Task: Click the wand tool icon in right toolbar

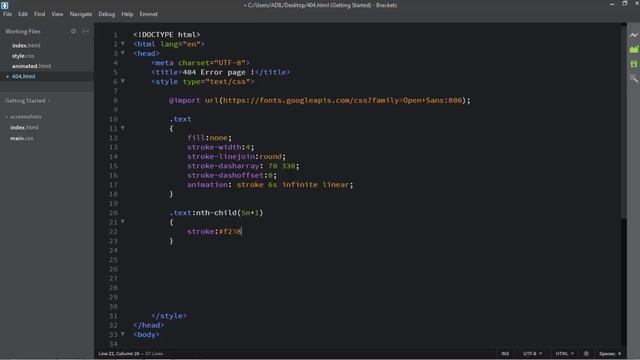Action: [633, 78]
